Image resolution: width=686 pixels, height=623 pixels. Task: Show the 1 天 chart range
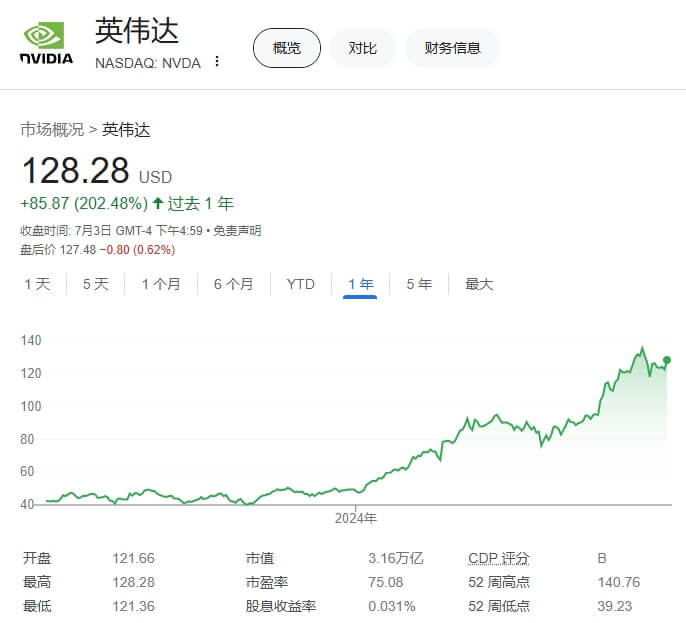(x=37, y=284)
